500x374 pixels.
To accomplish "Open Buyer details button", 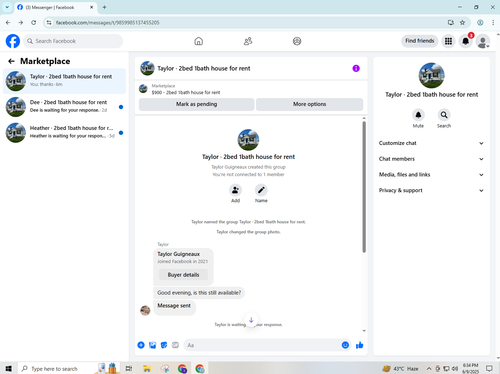I will click(x=183, y=275).
